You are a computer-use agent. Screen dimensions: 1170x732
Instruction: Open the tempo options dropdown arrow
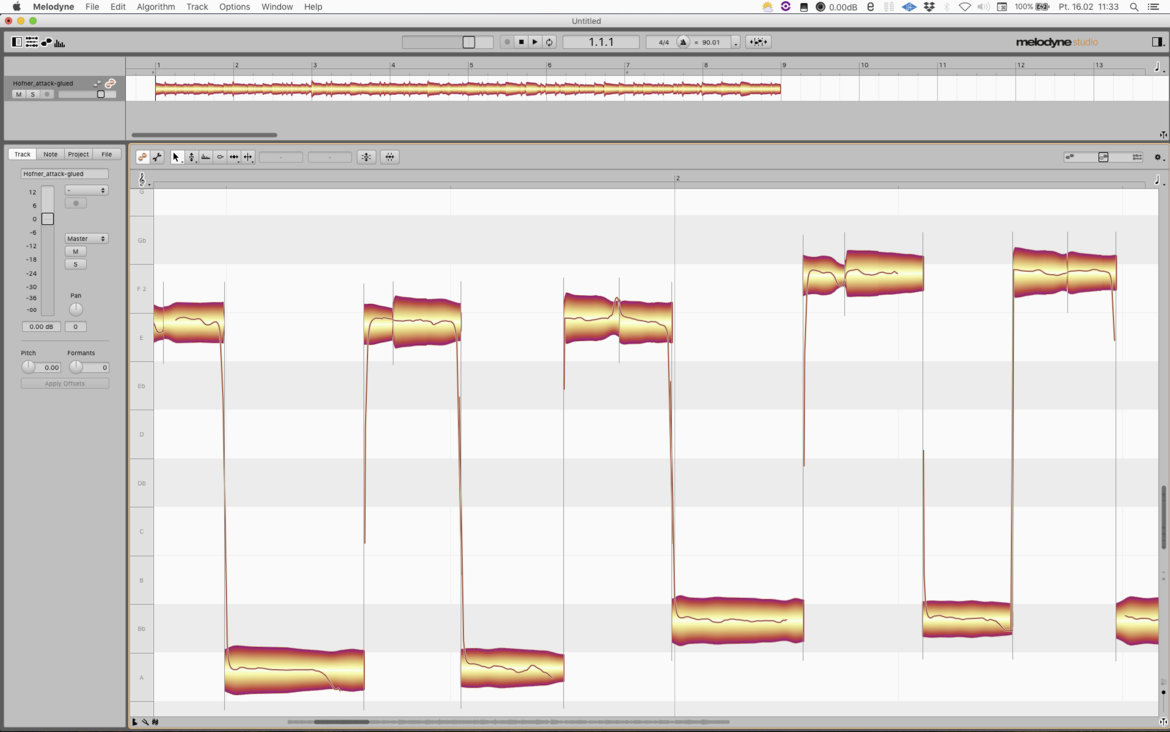click(x=735, y=43)
